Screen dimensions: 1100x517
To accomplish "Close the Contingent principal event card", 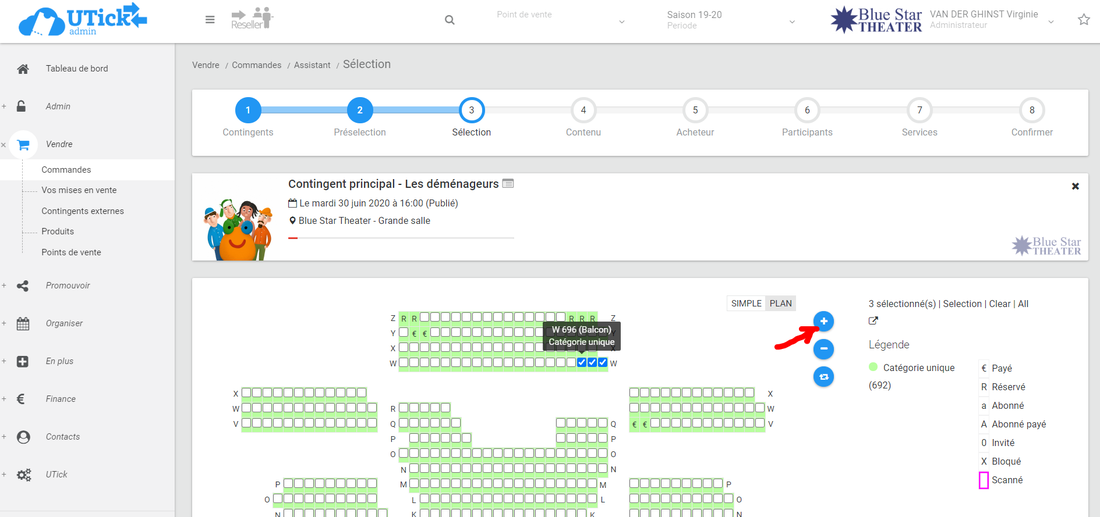I will click(x=1075, y=186).
